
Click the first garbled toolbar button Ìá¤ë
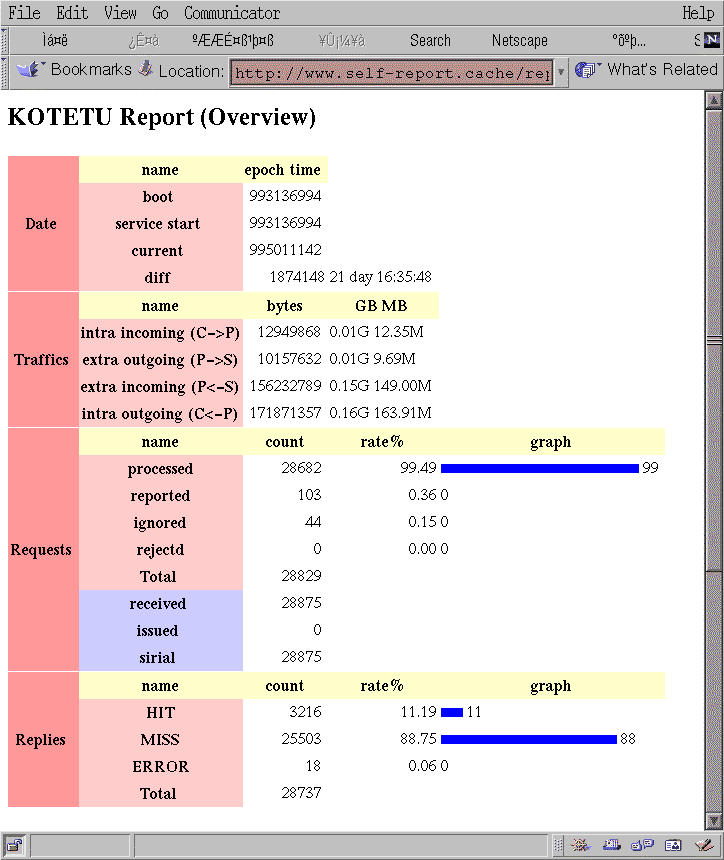point(55,41)
